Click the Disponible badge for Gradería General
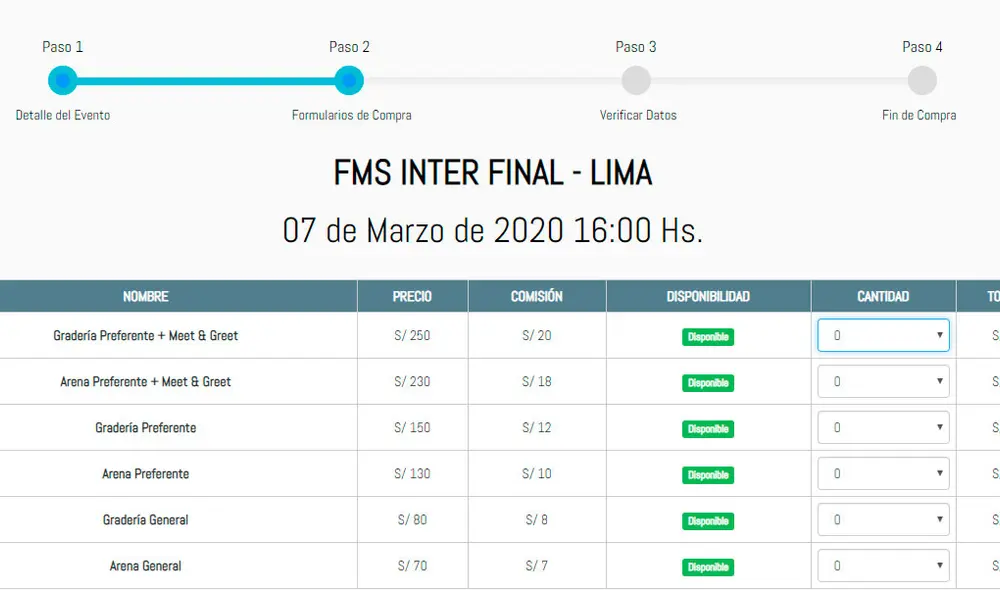The width and height of the screenshot is (1000, 590). [x=708, y=520]
